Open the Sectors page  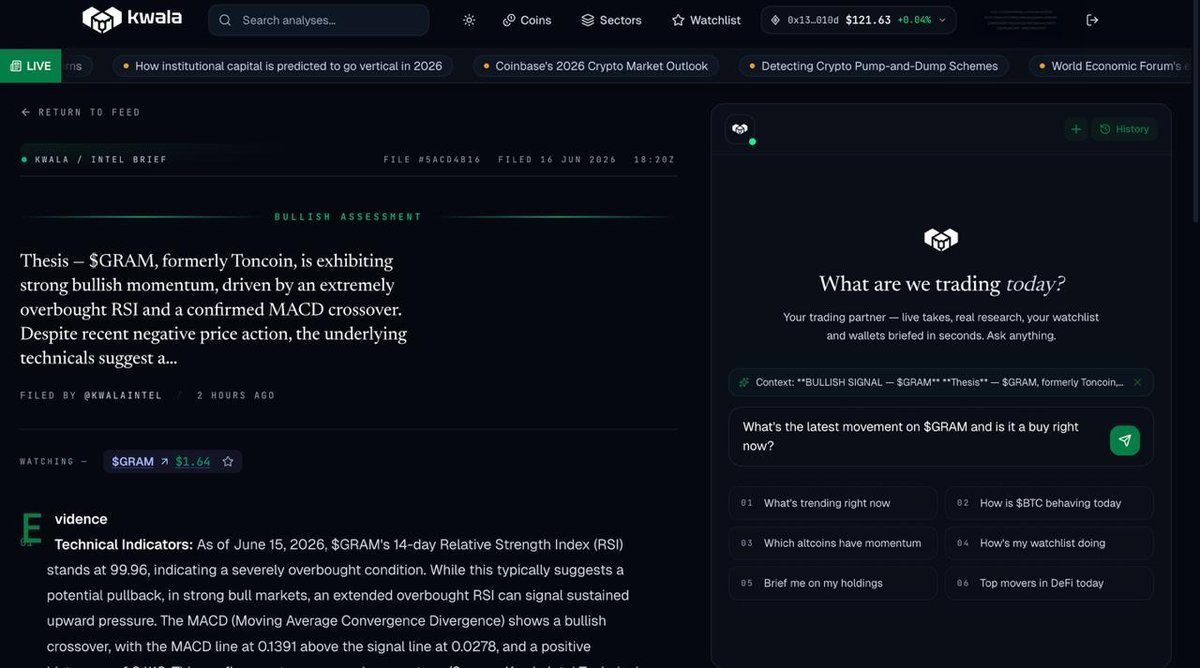click(611, 20)
